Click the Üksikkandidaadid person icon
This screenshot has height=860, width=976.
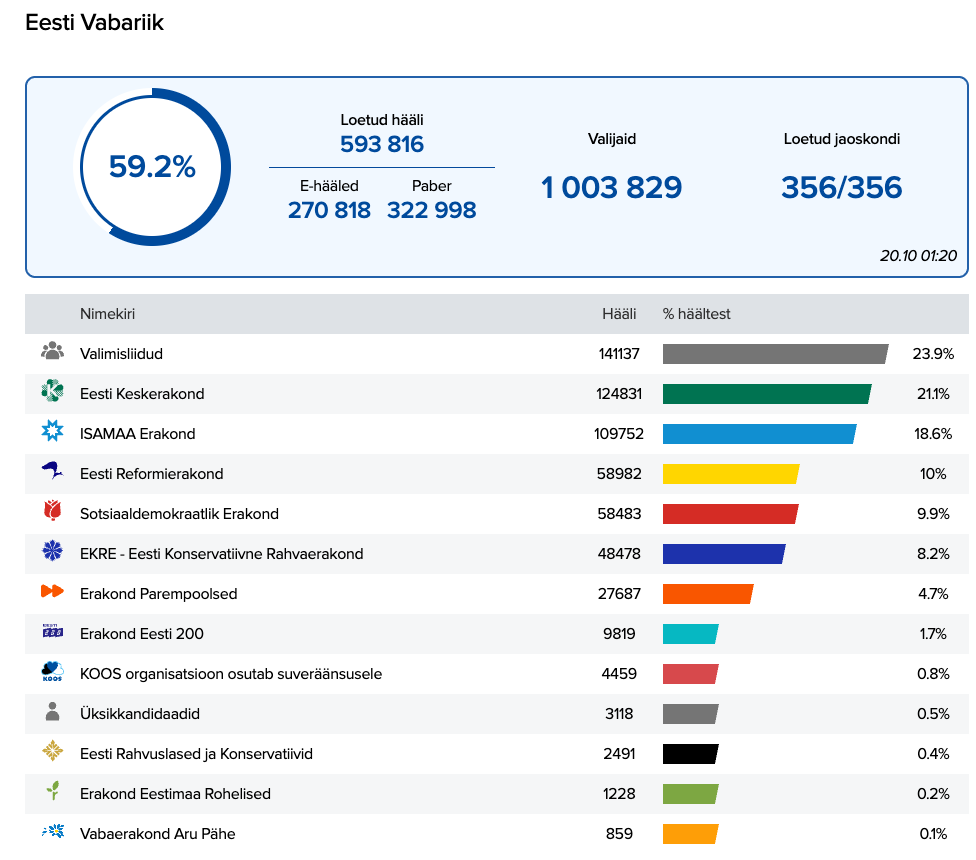(52, 712)
